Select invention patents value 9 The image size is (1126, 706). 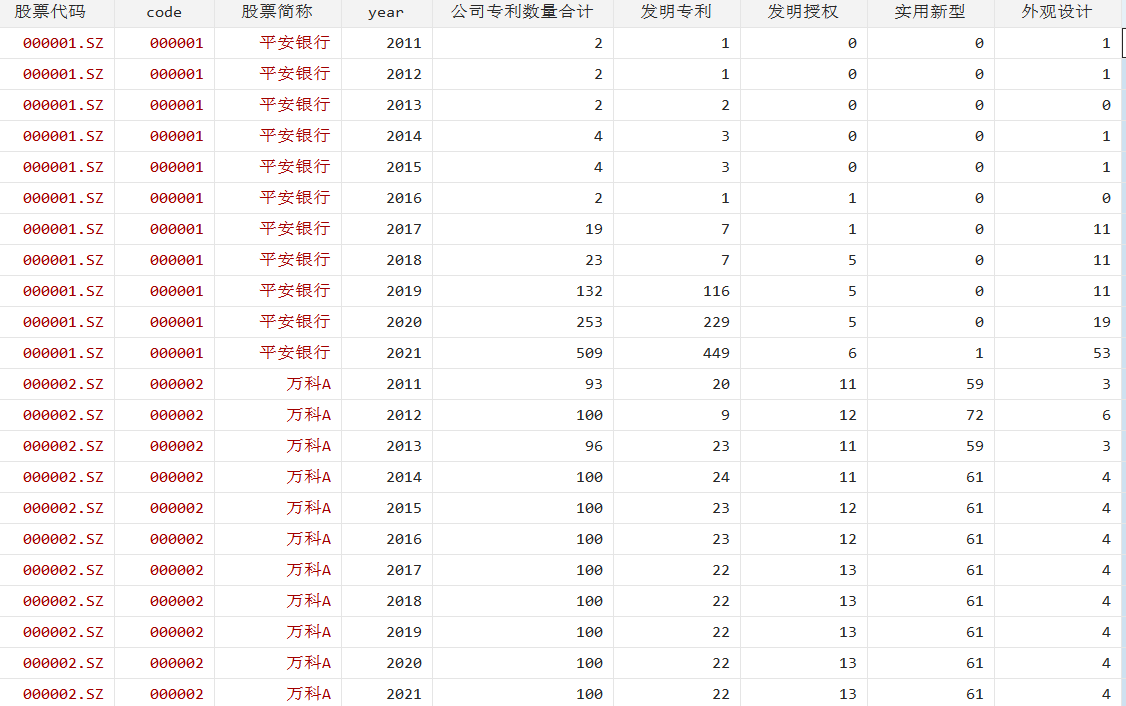[725, 414]
